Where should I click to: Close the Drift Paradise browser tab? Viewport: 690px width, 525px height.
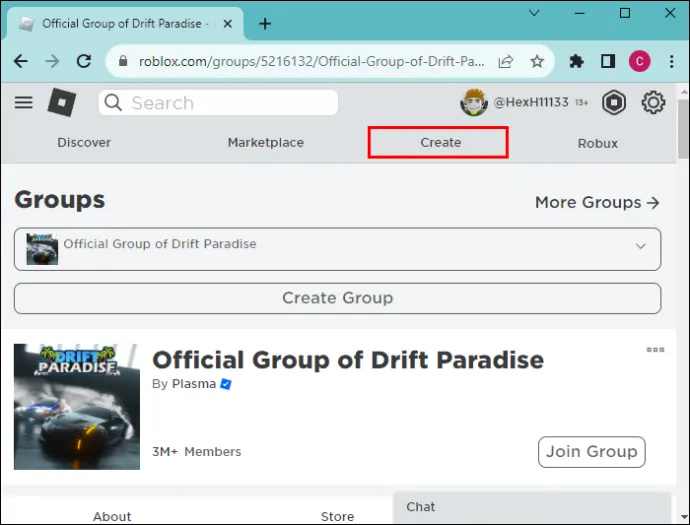[x=228, y=24]
